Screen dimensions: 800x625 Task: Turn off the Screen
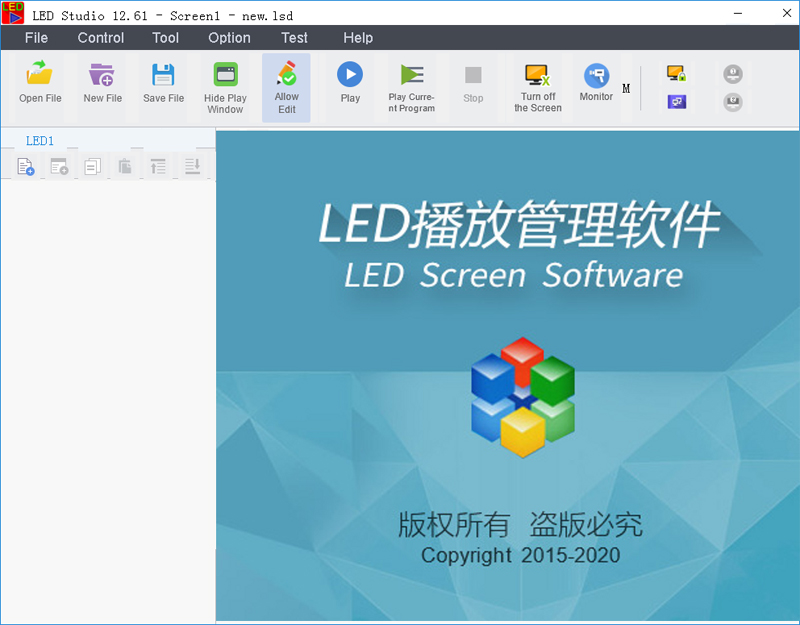537,85
